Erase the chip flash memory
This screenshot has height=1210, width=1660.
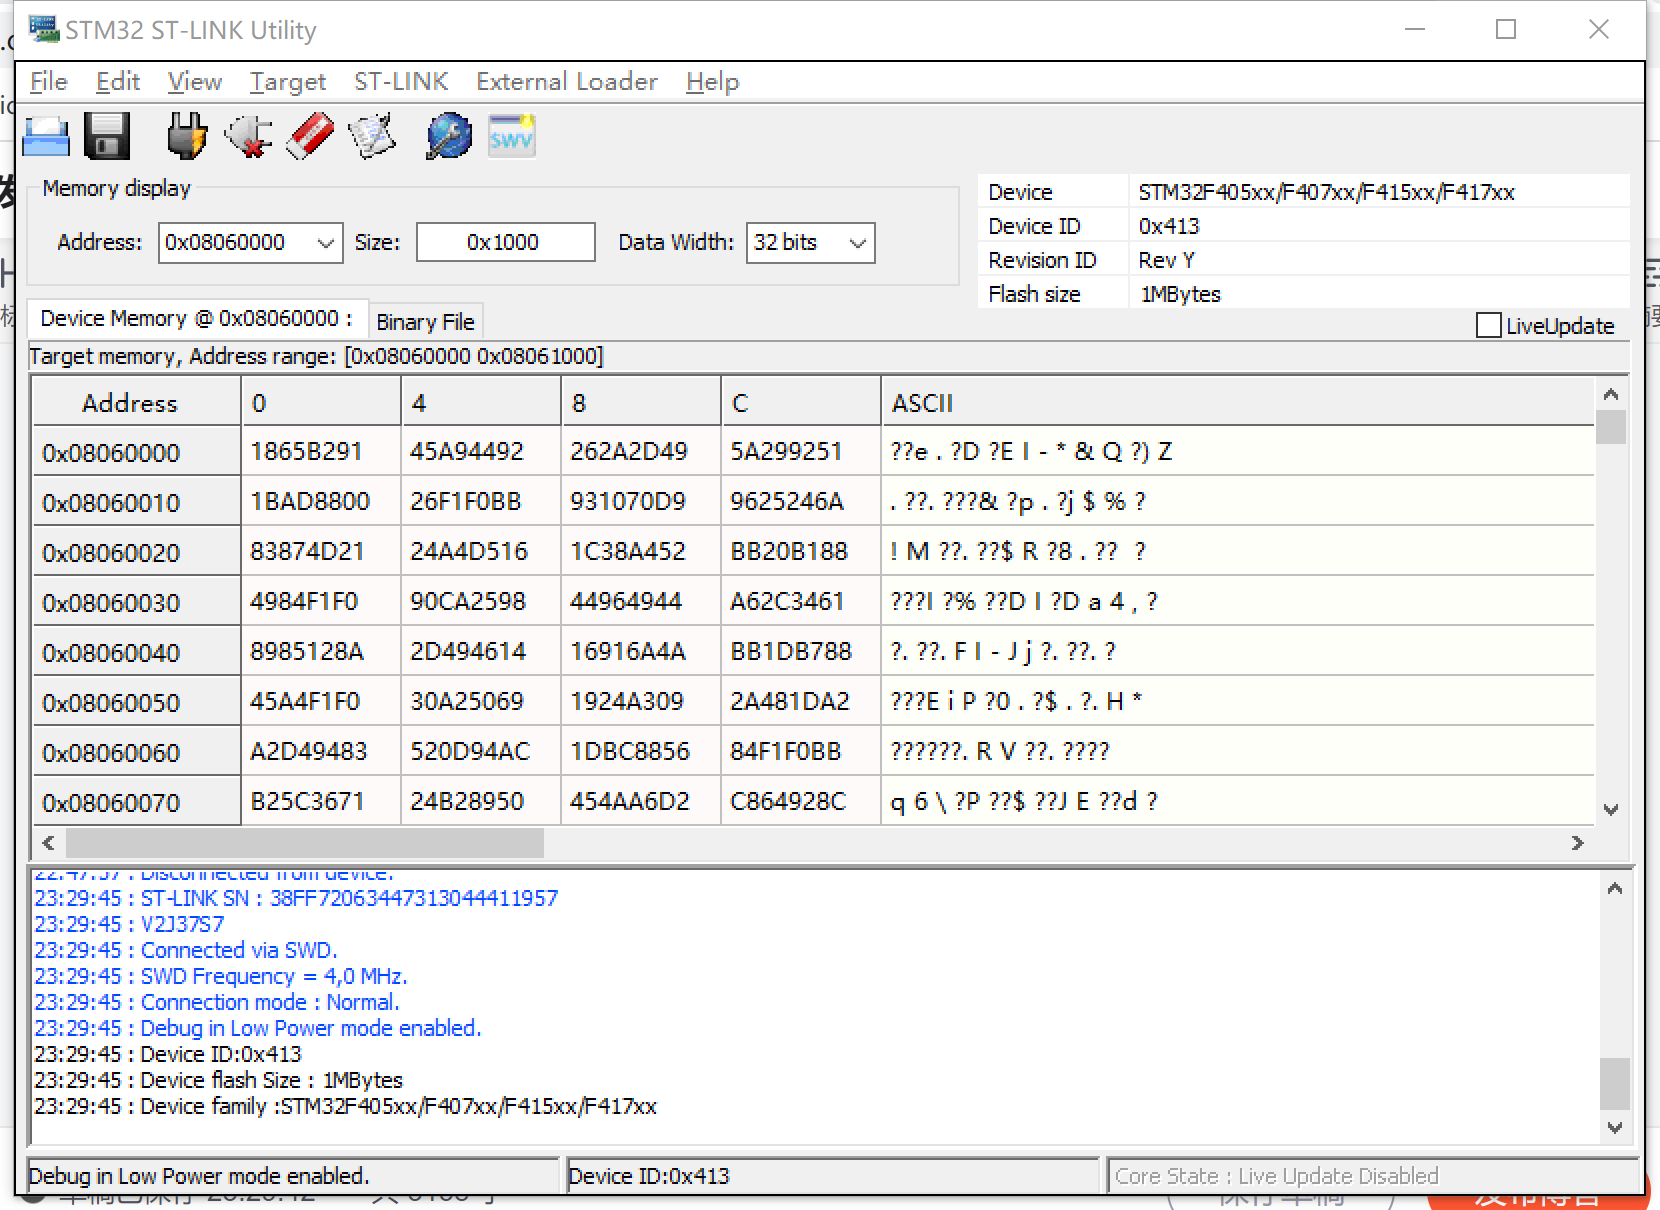click(x=309, y=135)
